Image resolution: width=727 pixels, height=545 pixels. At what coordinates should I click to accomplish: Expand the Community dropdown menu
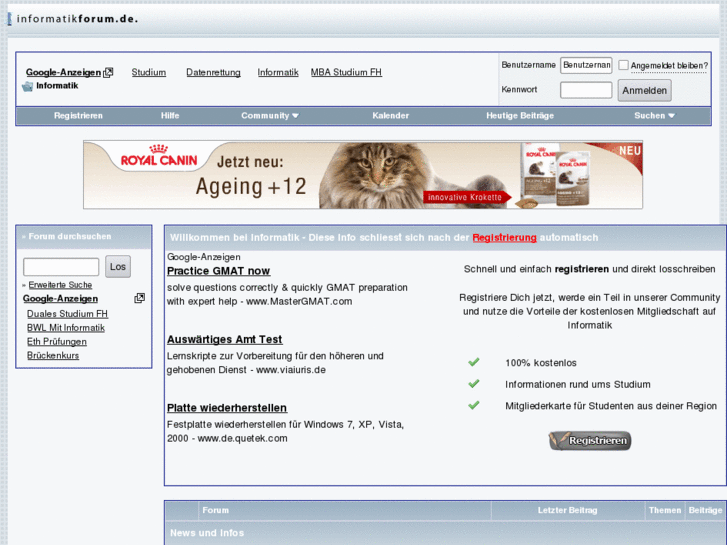[270, 115]
